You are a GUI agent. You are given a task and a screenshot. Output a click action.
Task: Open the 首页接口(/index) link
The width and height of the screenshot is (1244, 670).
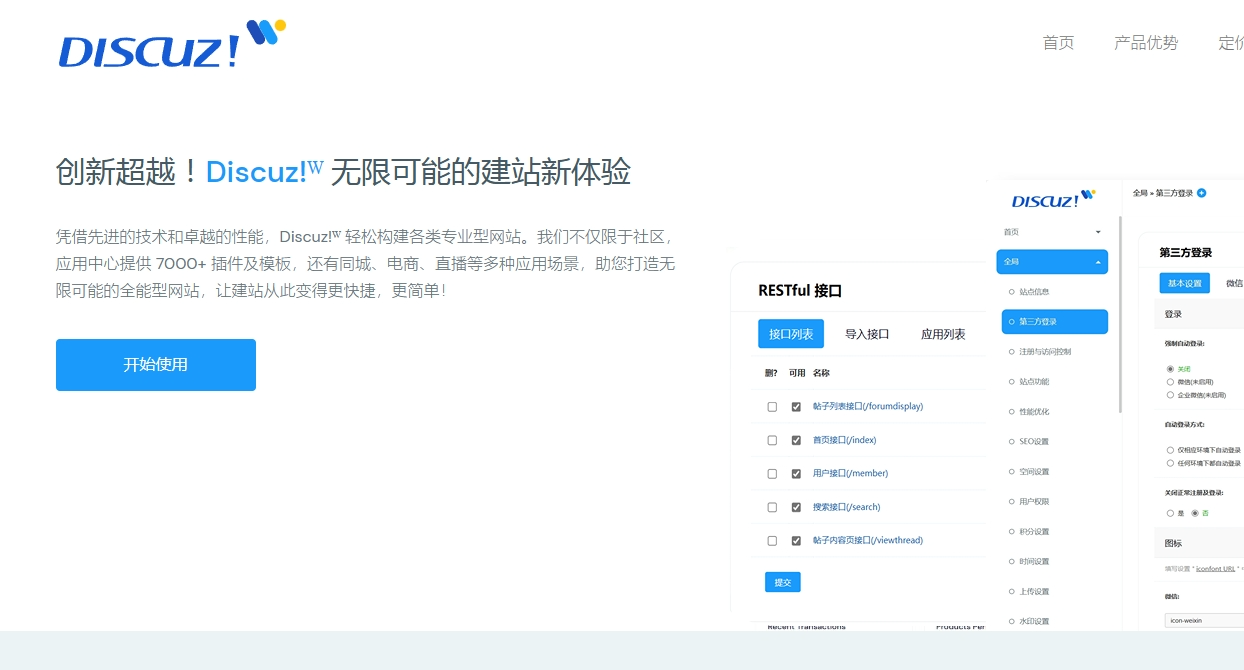[x=845, y=440]
